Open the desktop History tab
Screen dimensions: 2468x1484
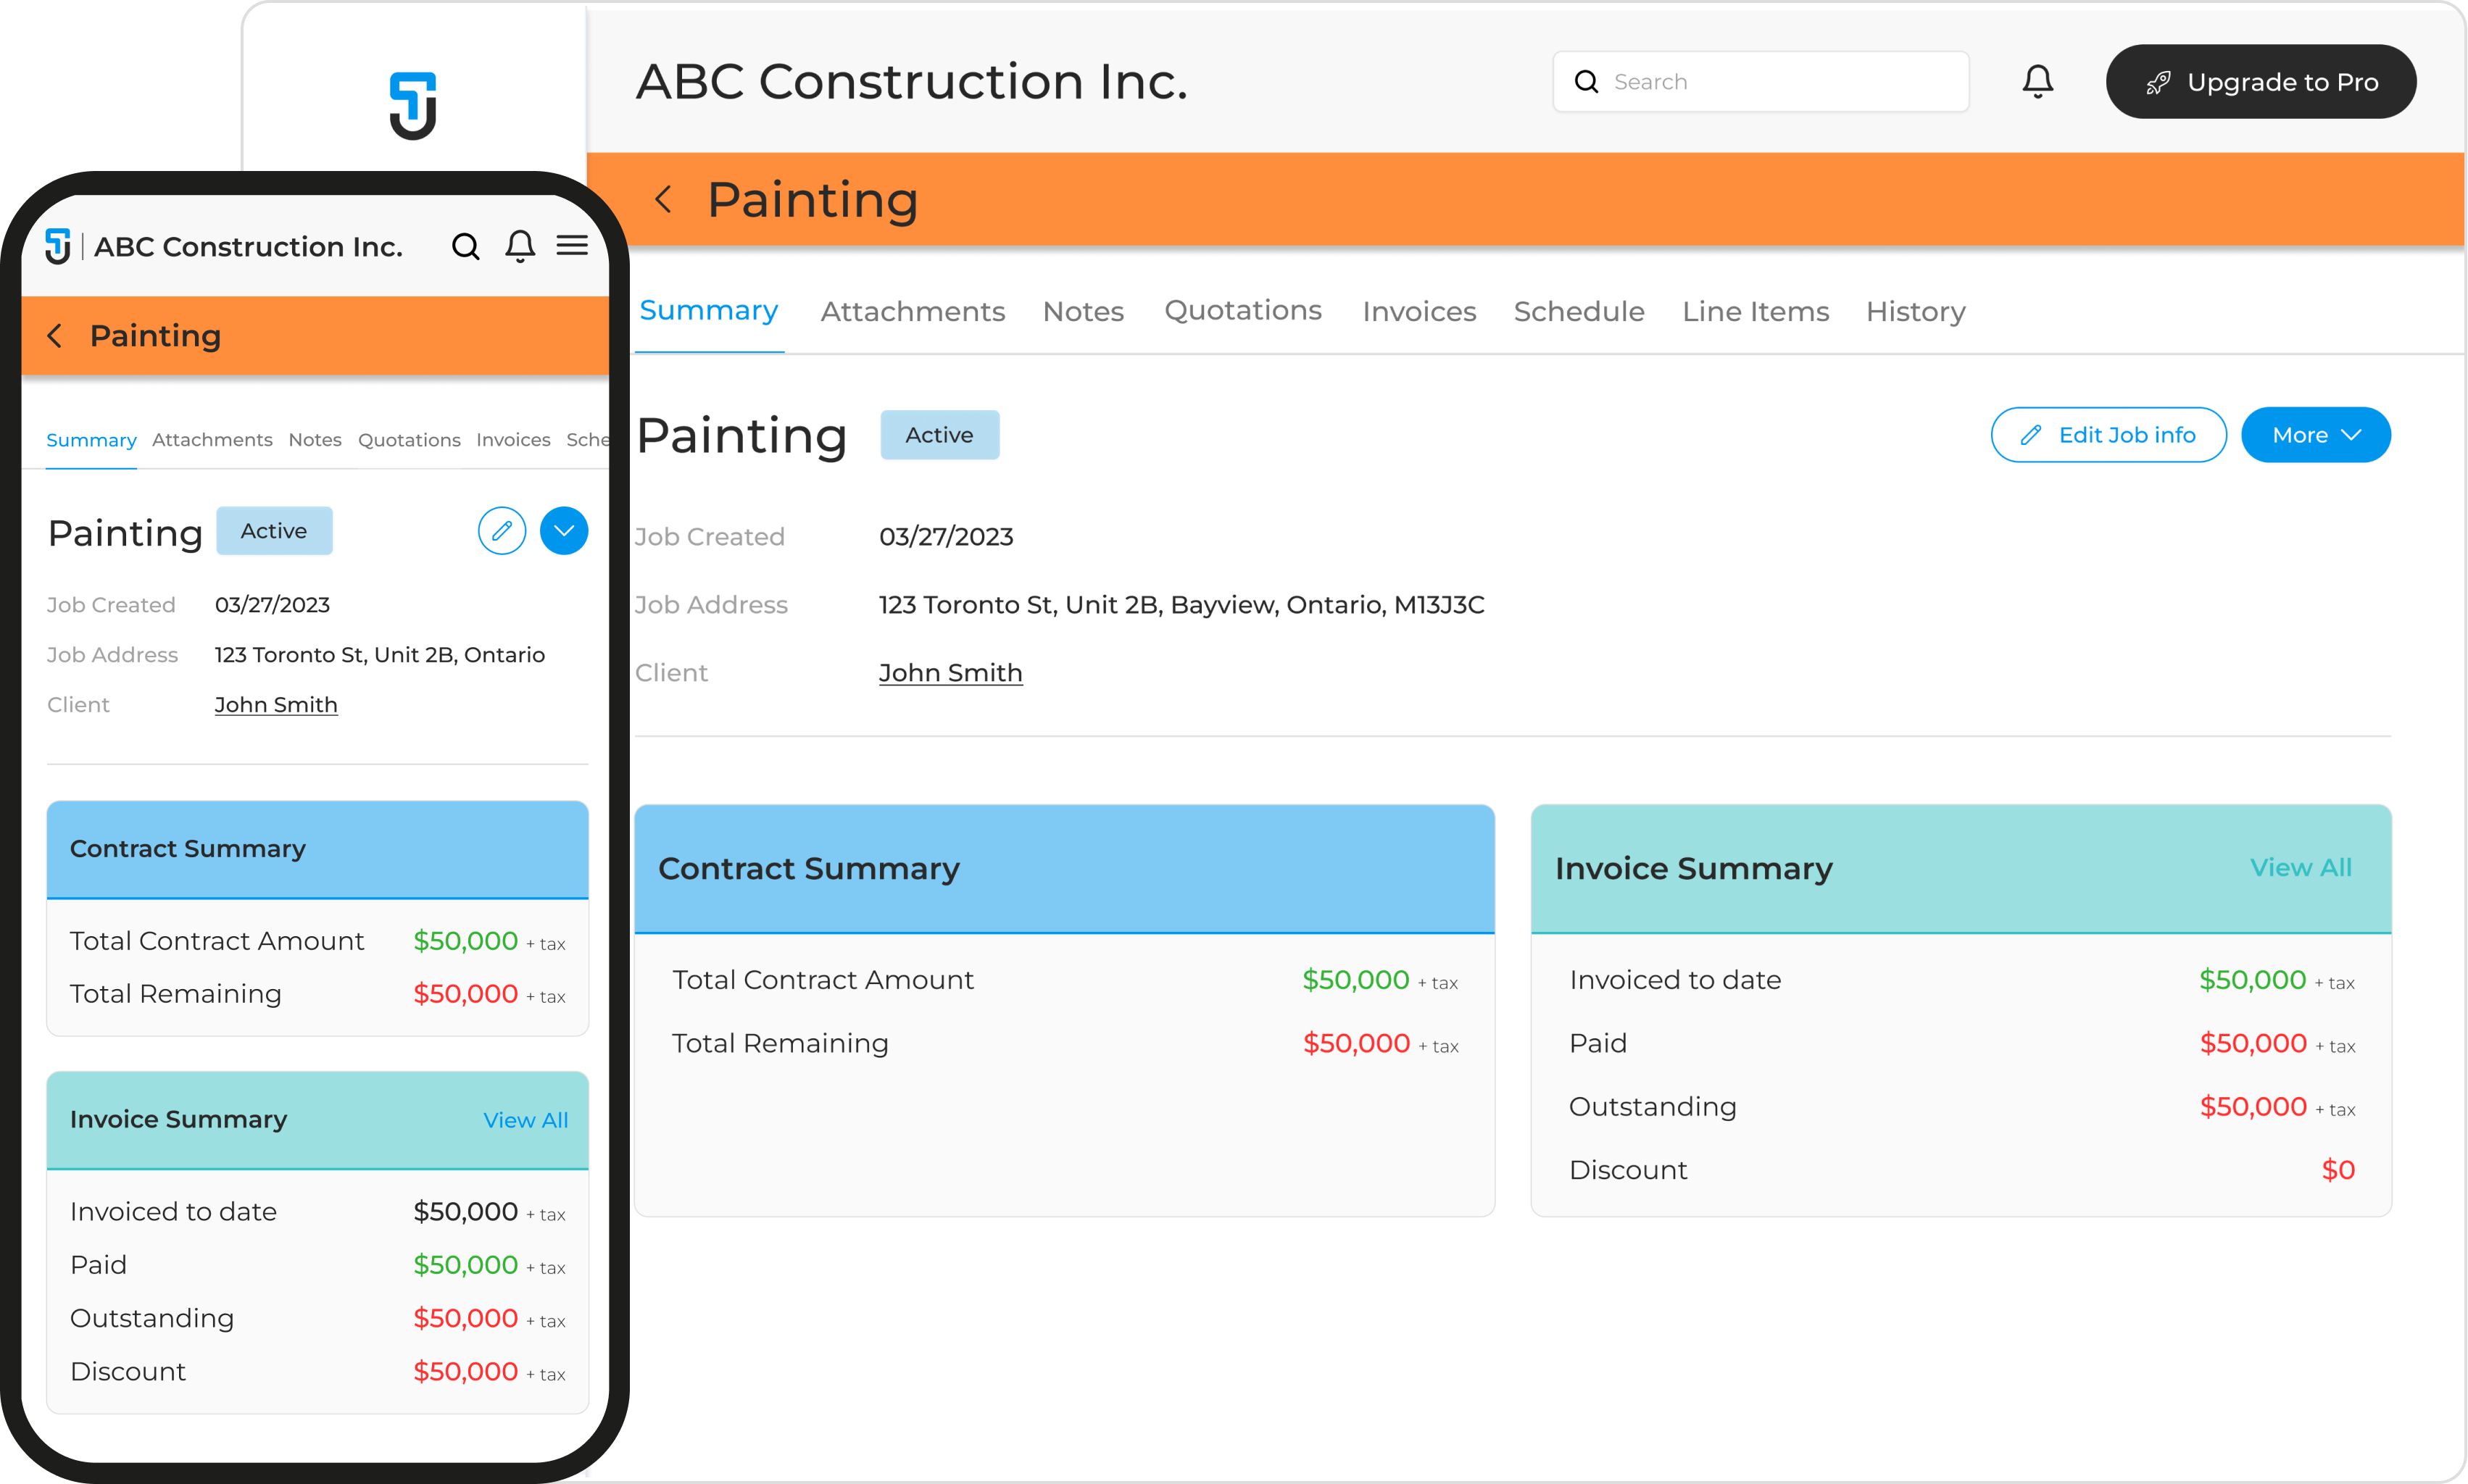point(1915,311)
